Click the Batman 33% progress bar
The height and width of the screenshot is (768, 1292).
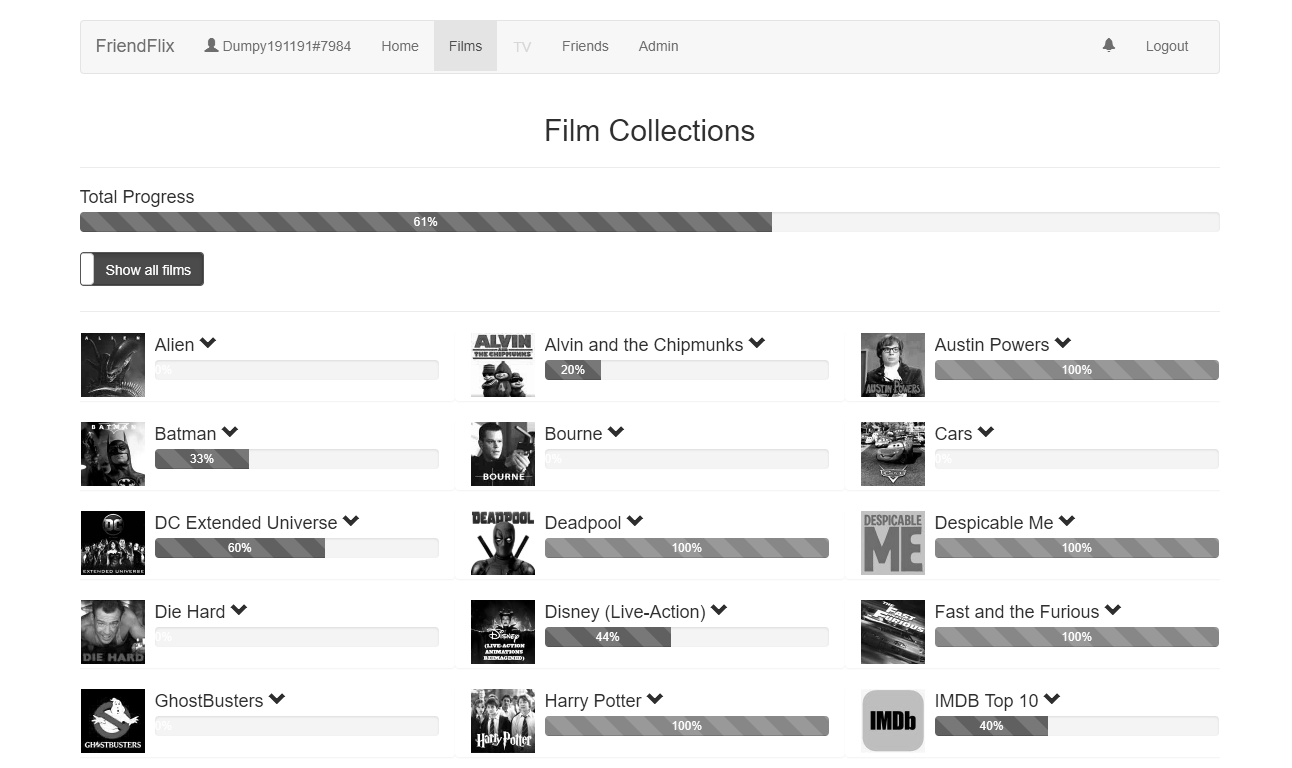tap(297, 459)
